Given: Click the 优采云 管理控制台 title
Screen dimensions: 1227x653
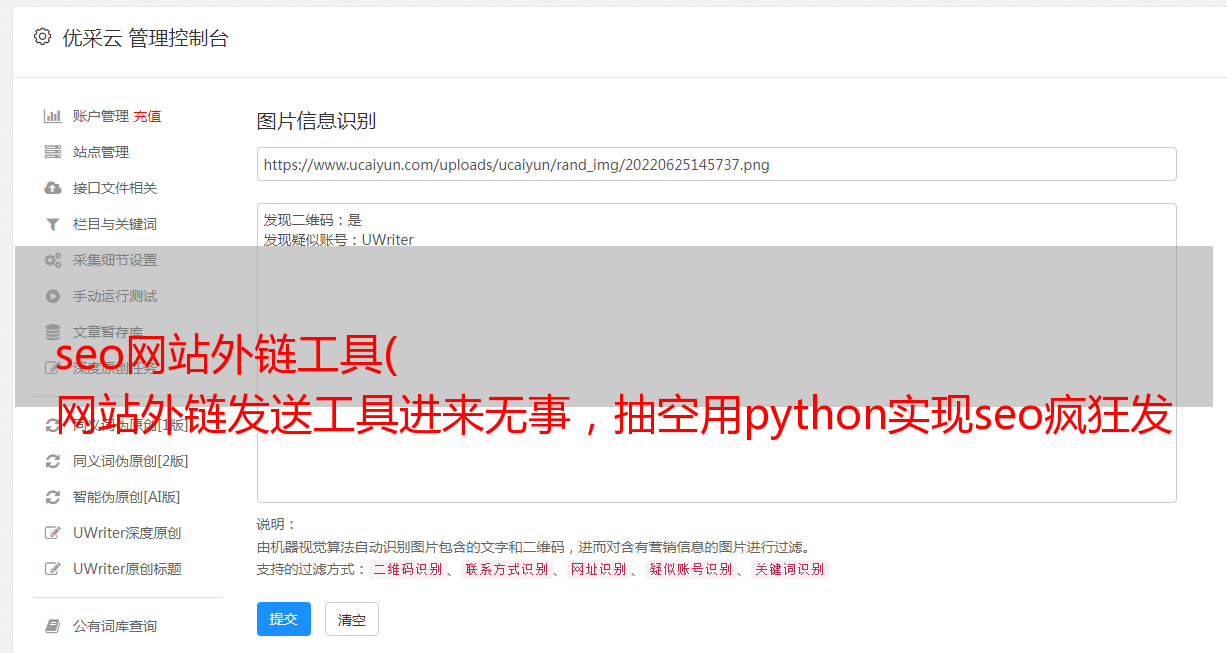Looking at the screenshot, I should tap(145, 38).
